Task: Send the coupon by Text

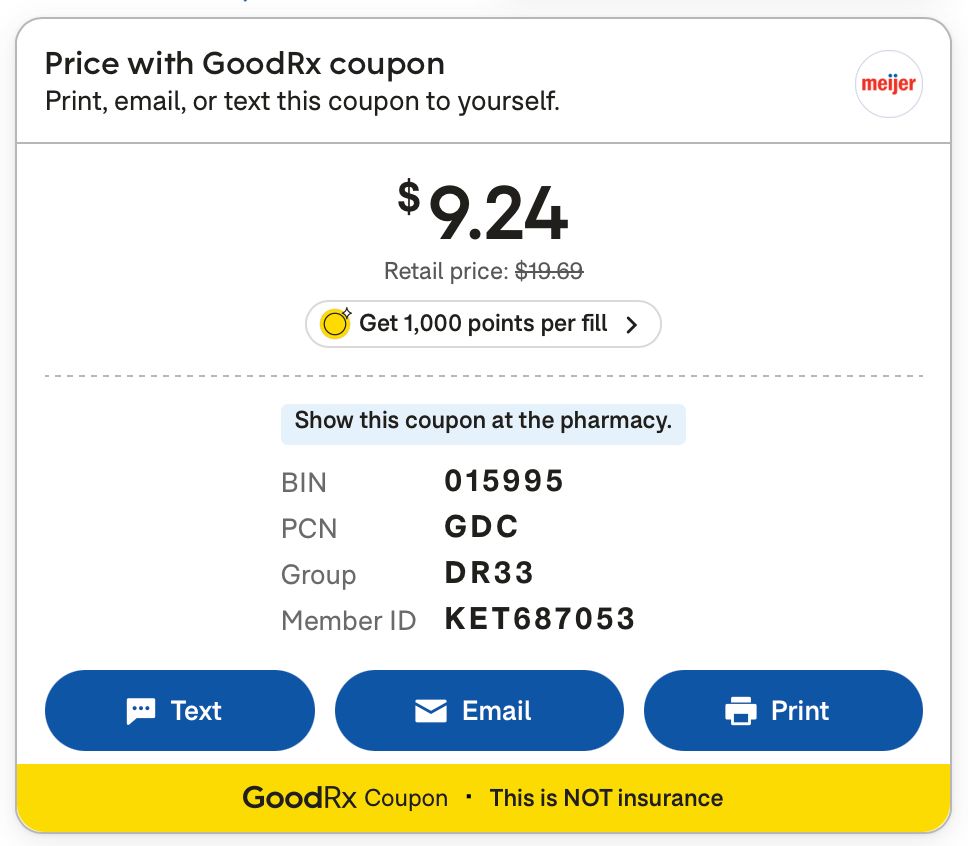Action: click(180, 711)
